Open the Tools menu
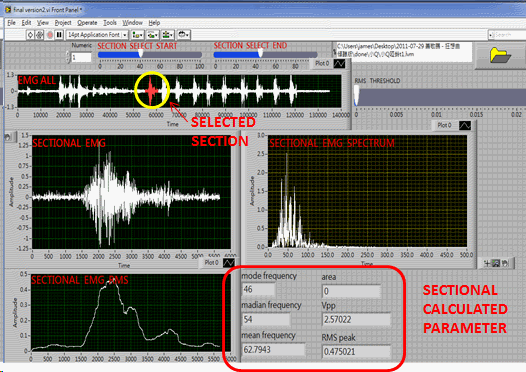The height and width of the screenshot is (372, 526). (110, 23)
